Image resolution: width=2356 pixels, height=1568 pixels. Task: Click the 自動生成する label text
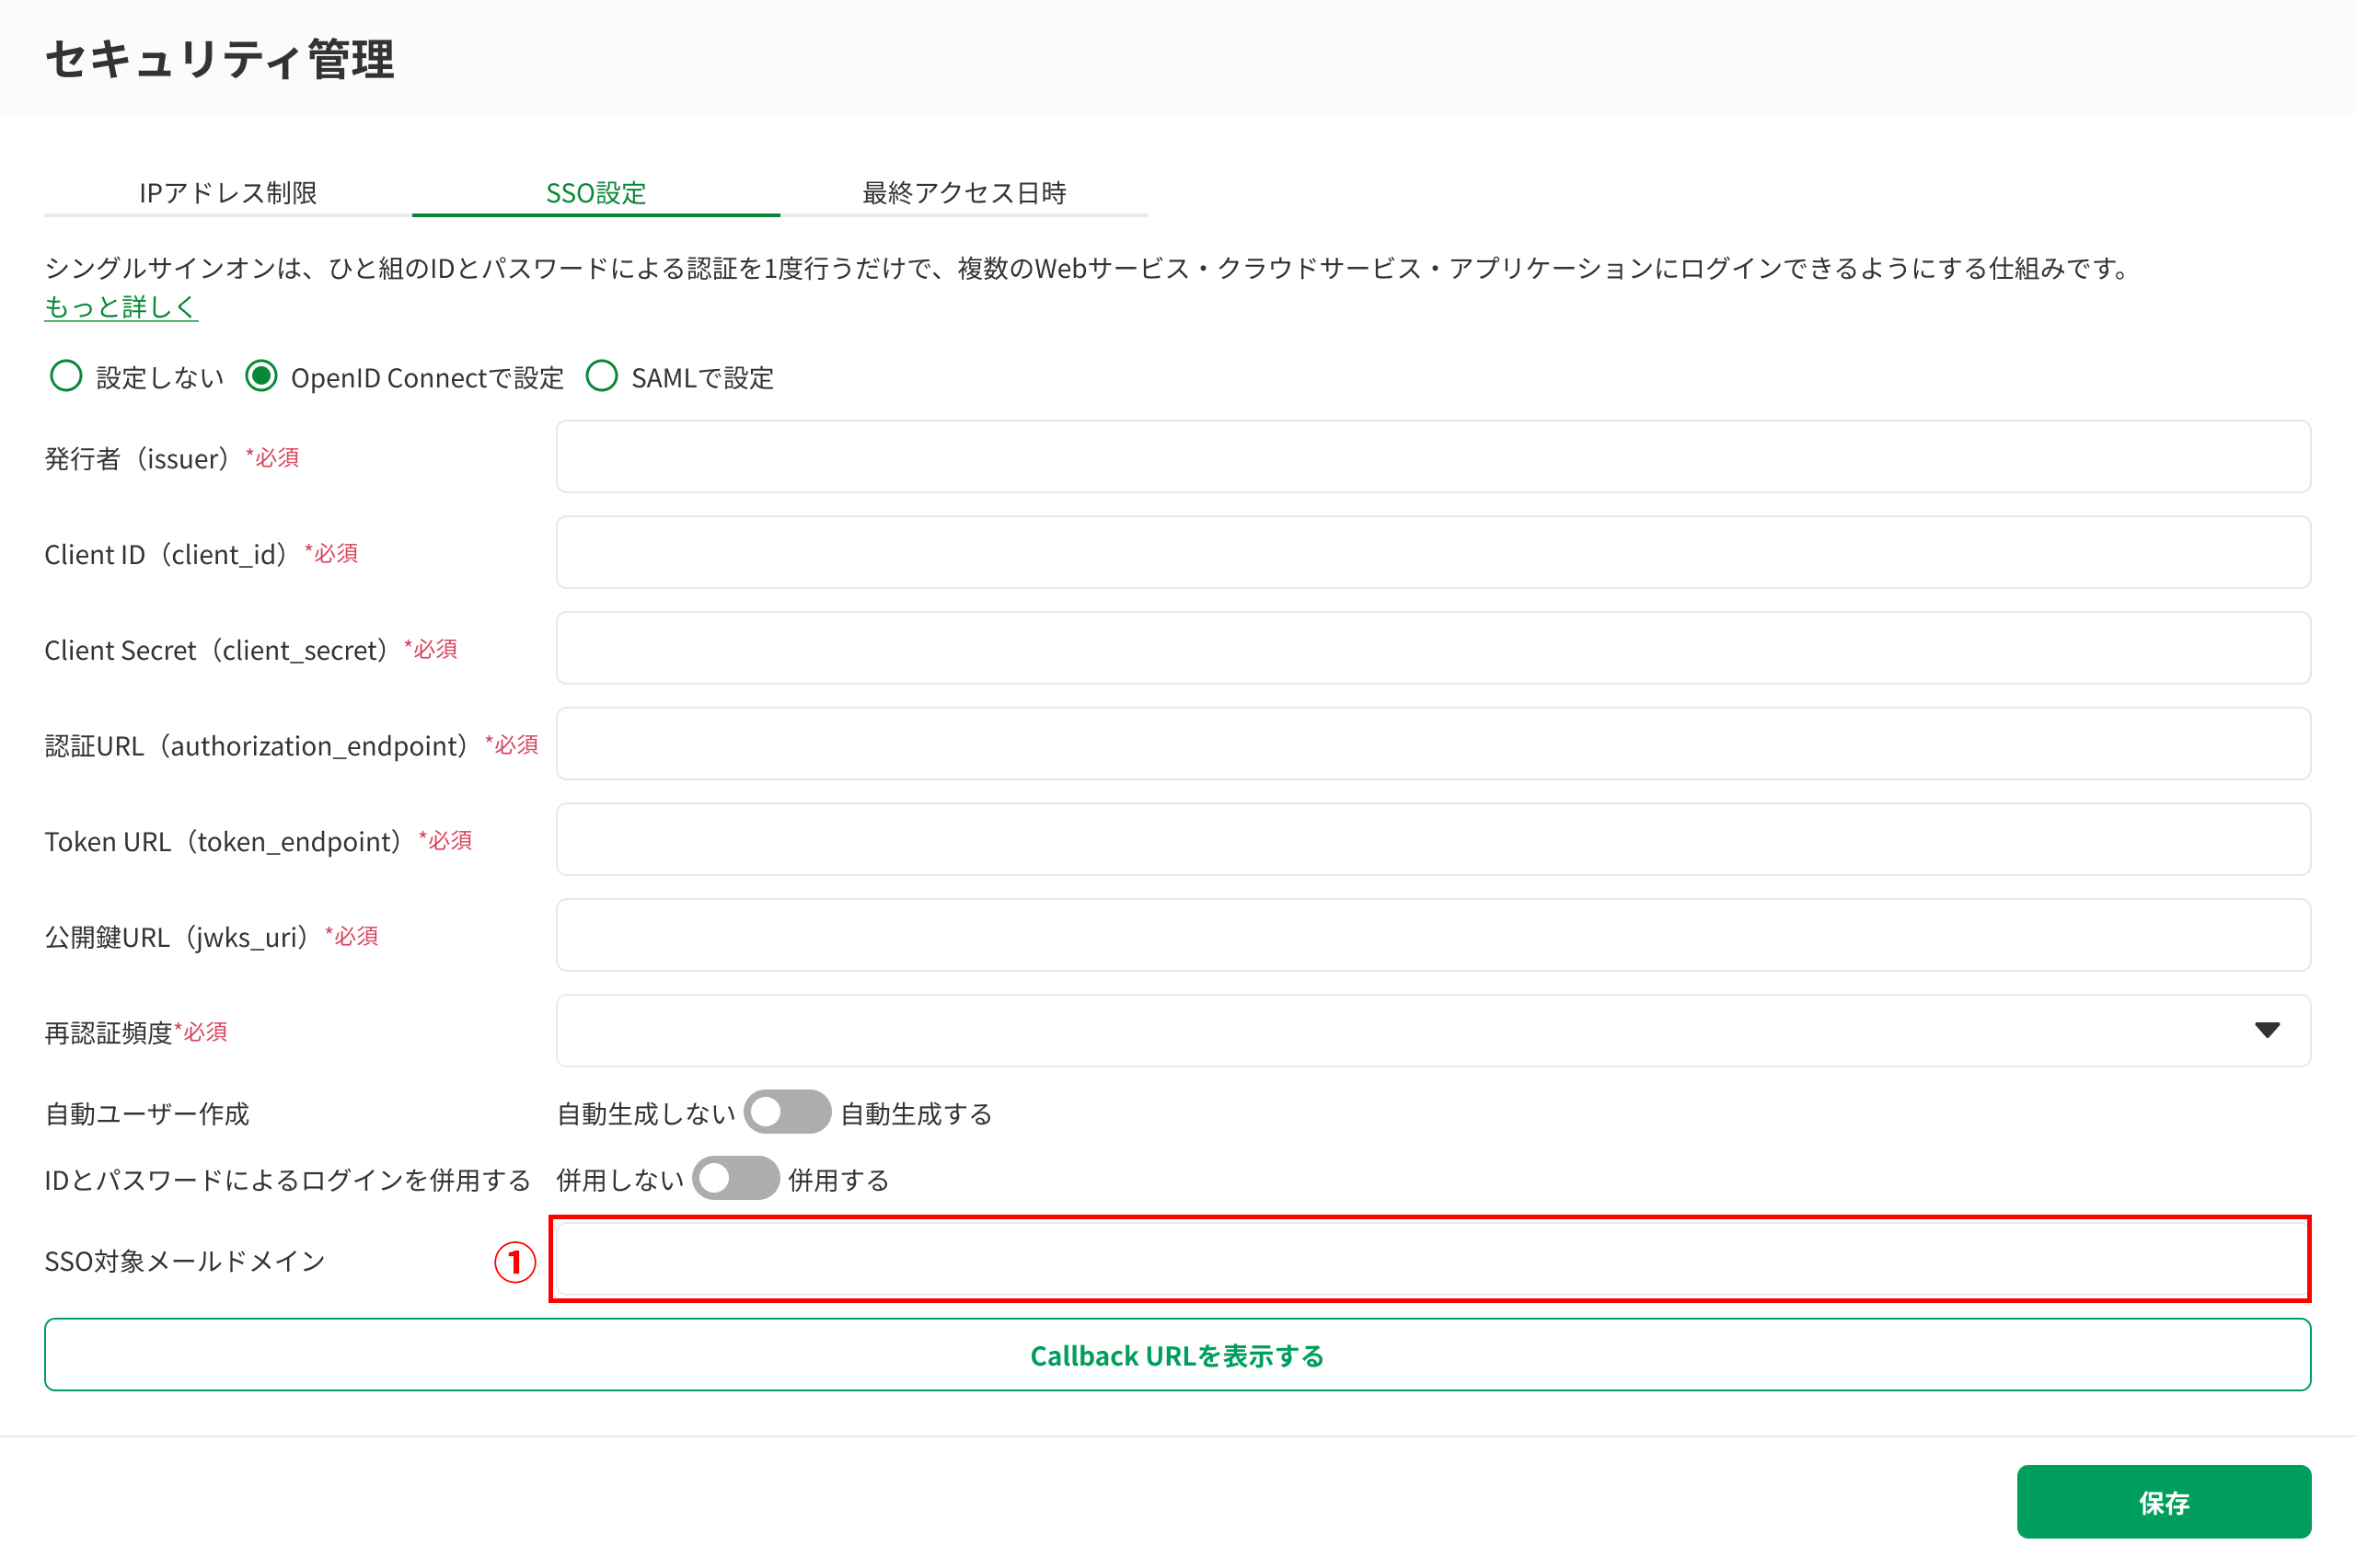click(916, 1113)
